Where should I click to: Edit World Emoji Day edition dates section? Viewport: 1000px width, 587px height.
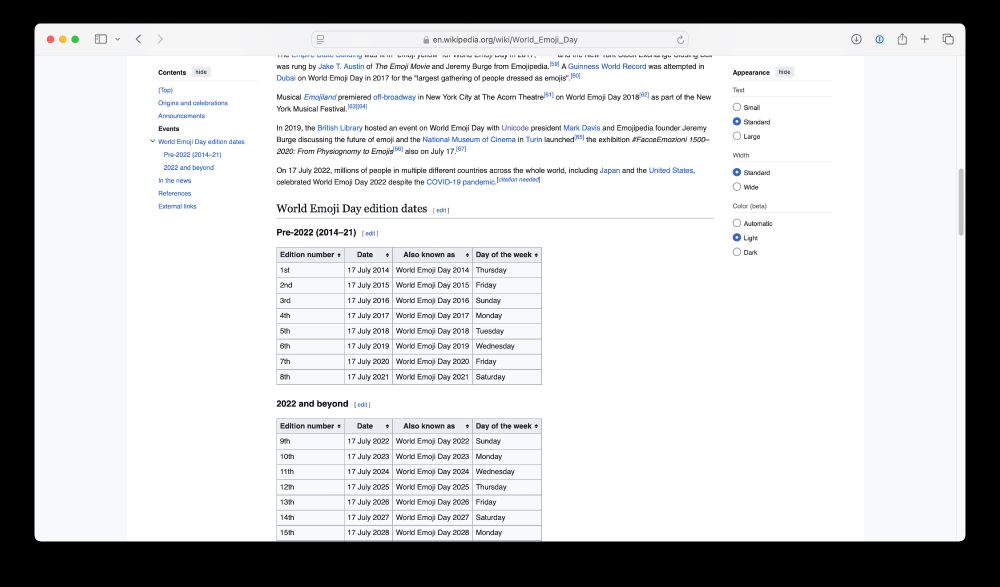click(x=441, y=210)
